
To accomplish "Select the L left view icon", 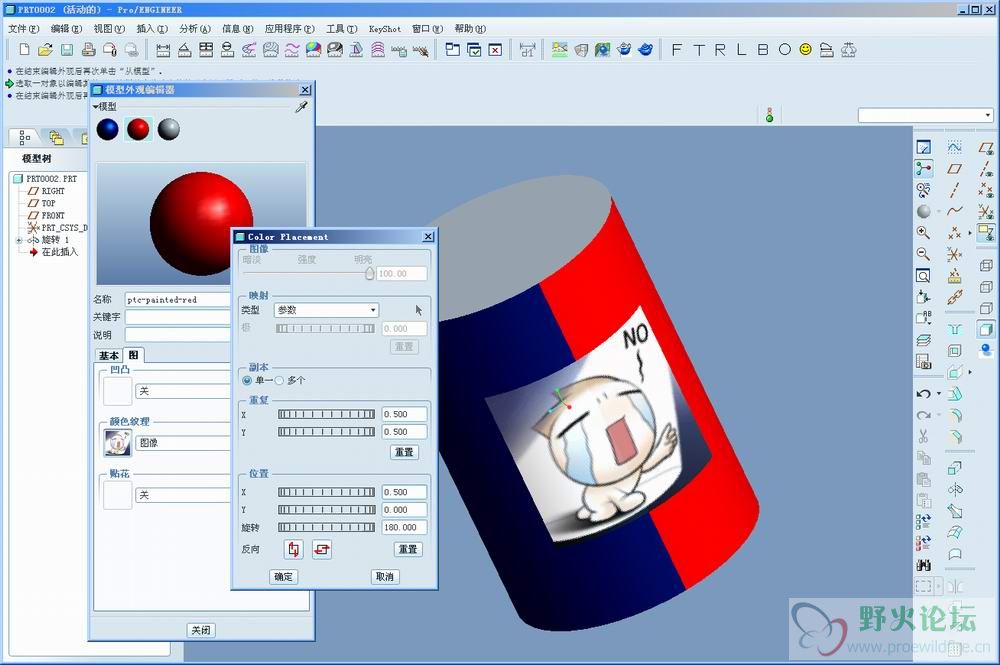I will point(741,50).
